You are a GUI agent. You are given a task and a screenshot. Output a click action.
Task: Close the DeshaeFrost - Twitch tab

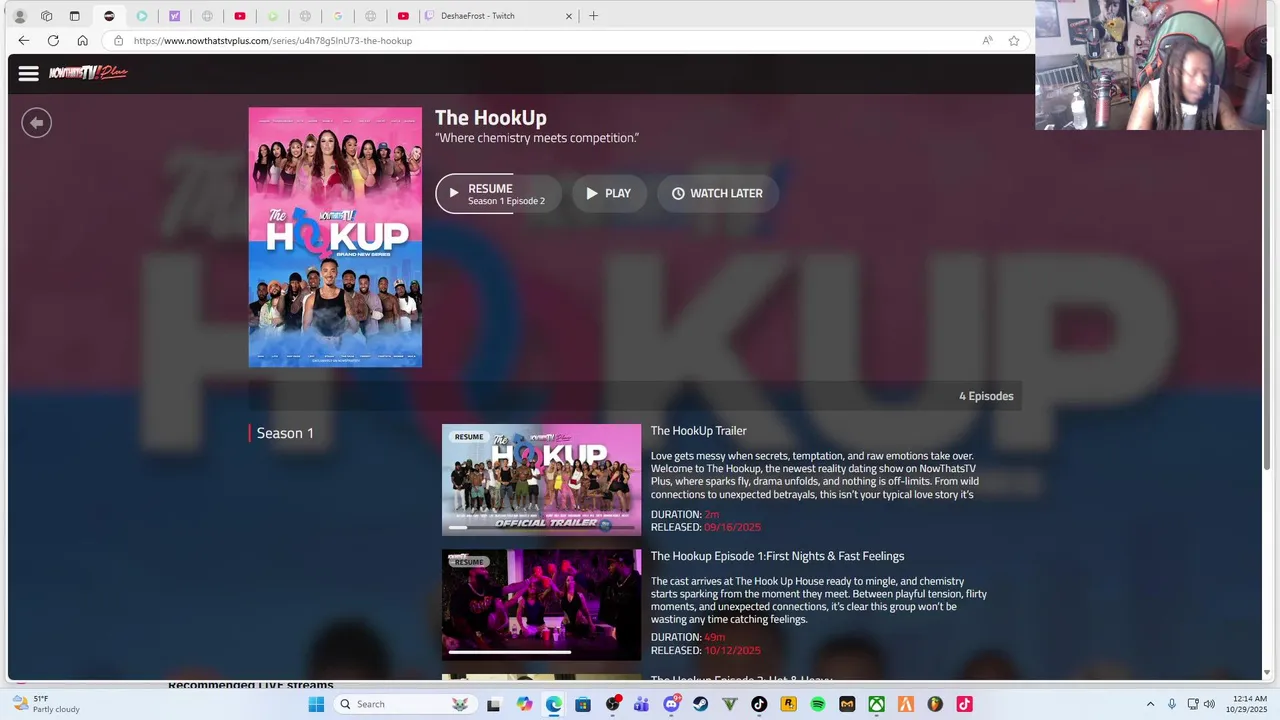click(569, 16)
